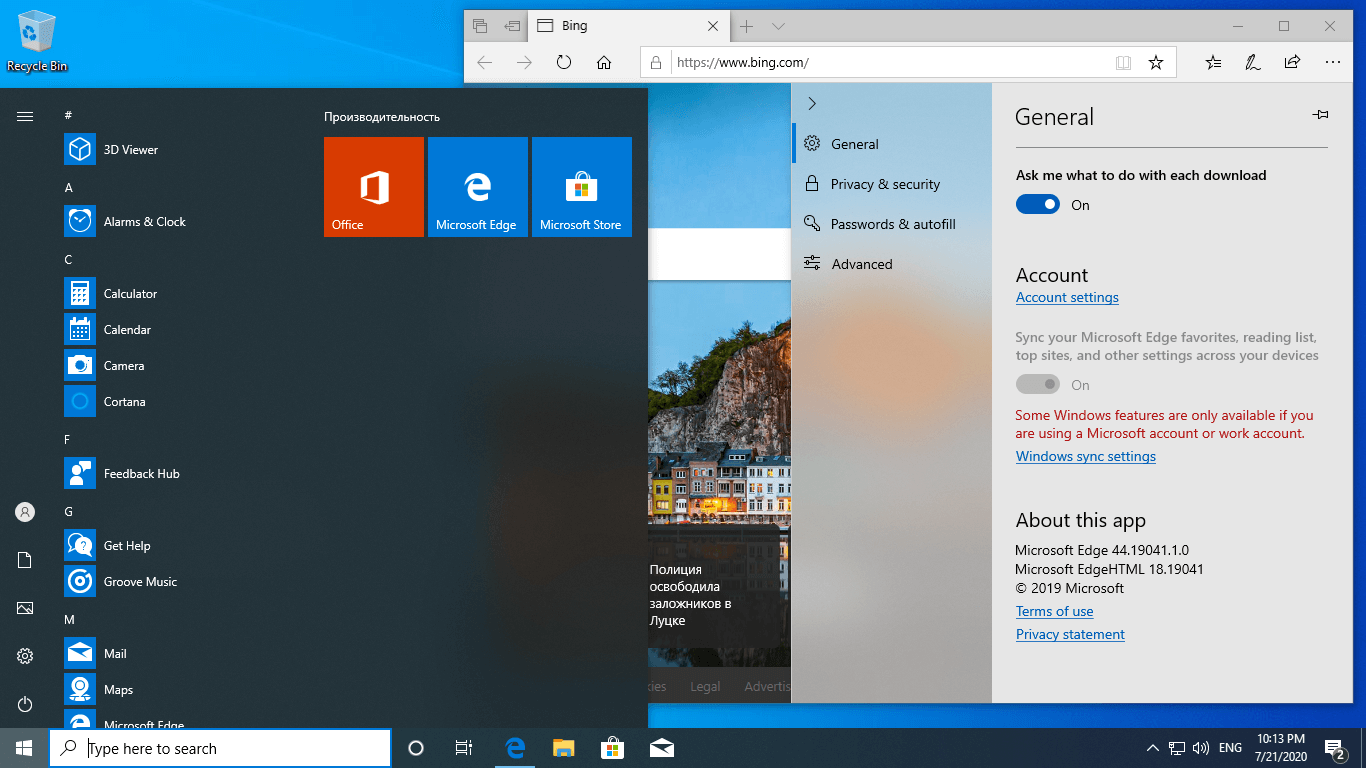Viewport: 1366px width, 768px height.
Task: Open Task View on taskbar
Action: click(464, 748)
